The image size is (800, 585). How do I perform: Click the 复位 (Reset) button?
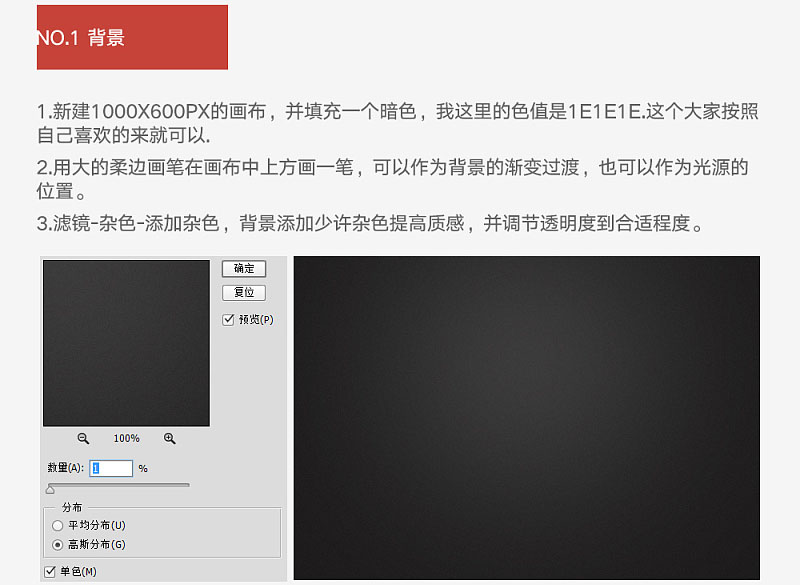[x=244, y=293]
